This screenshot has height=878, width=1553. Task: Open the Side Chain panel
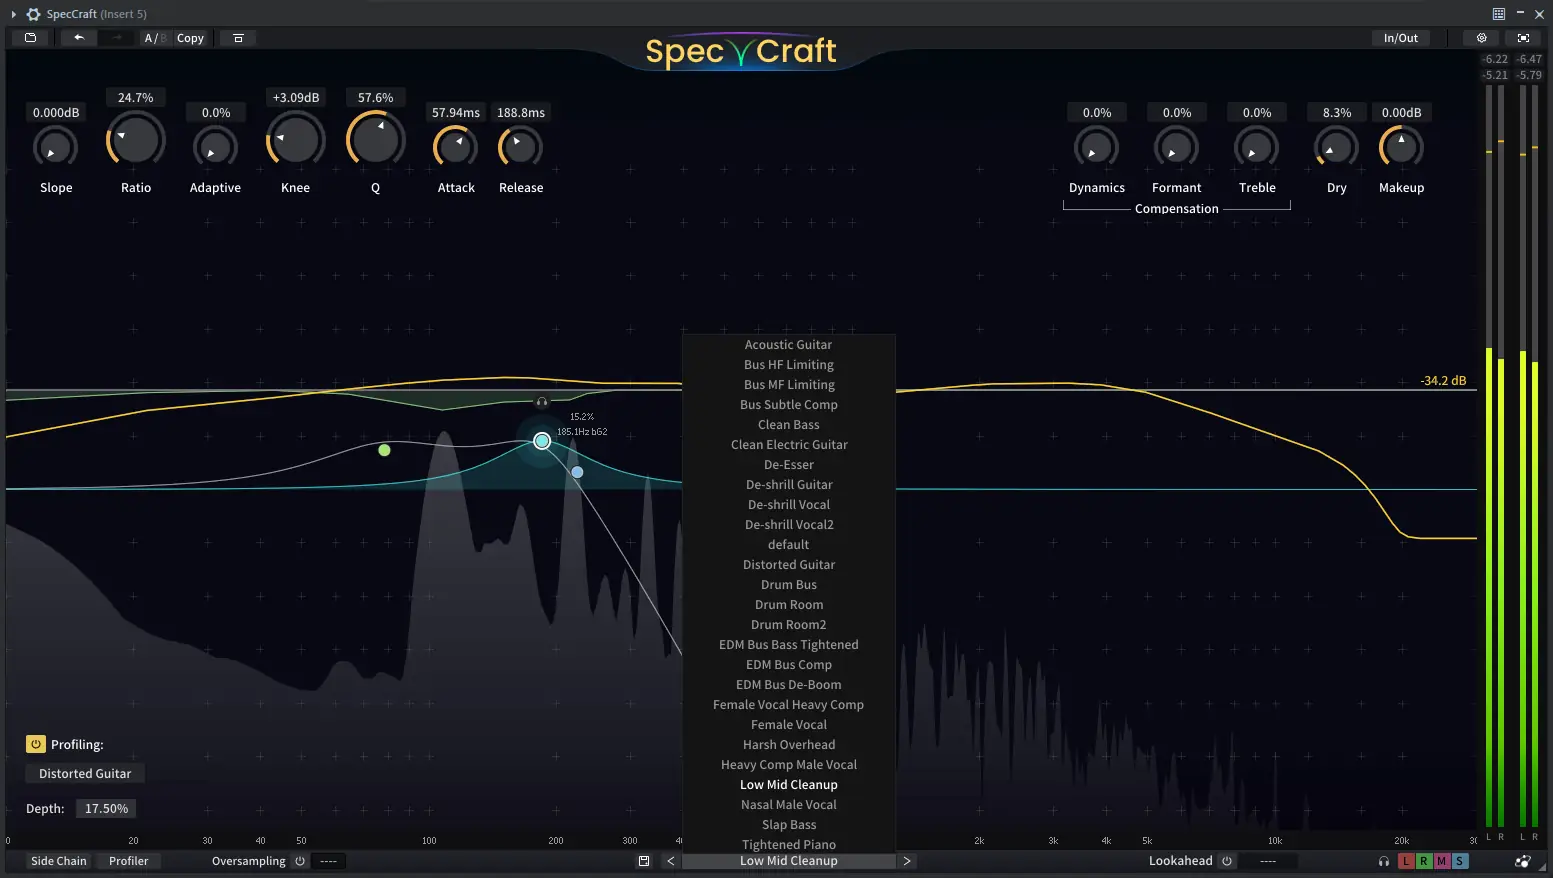[59, 861]
